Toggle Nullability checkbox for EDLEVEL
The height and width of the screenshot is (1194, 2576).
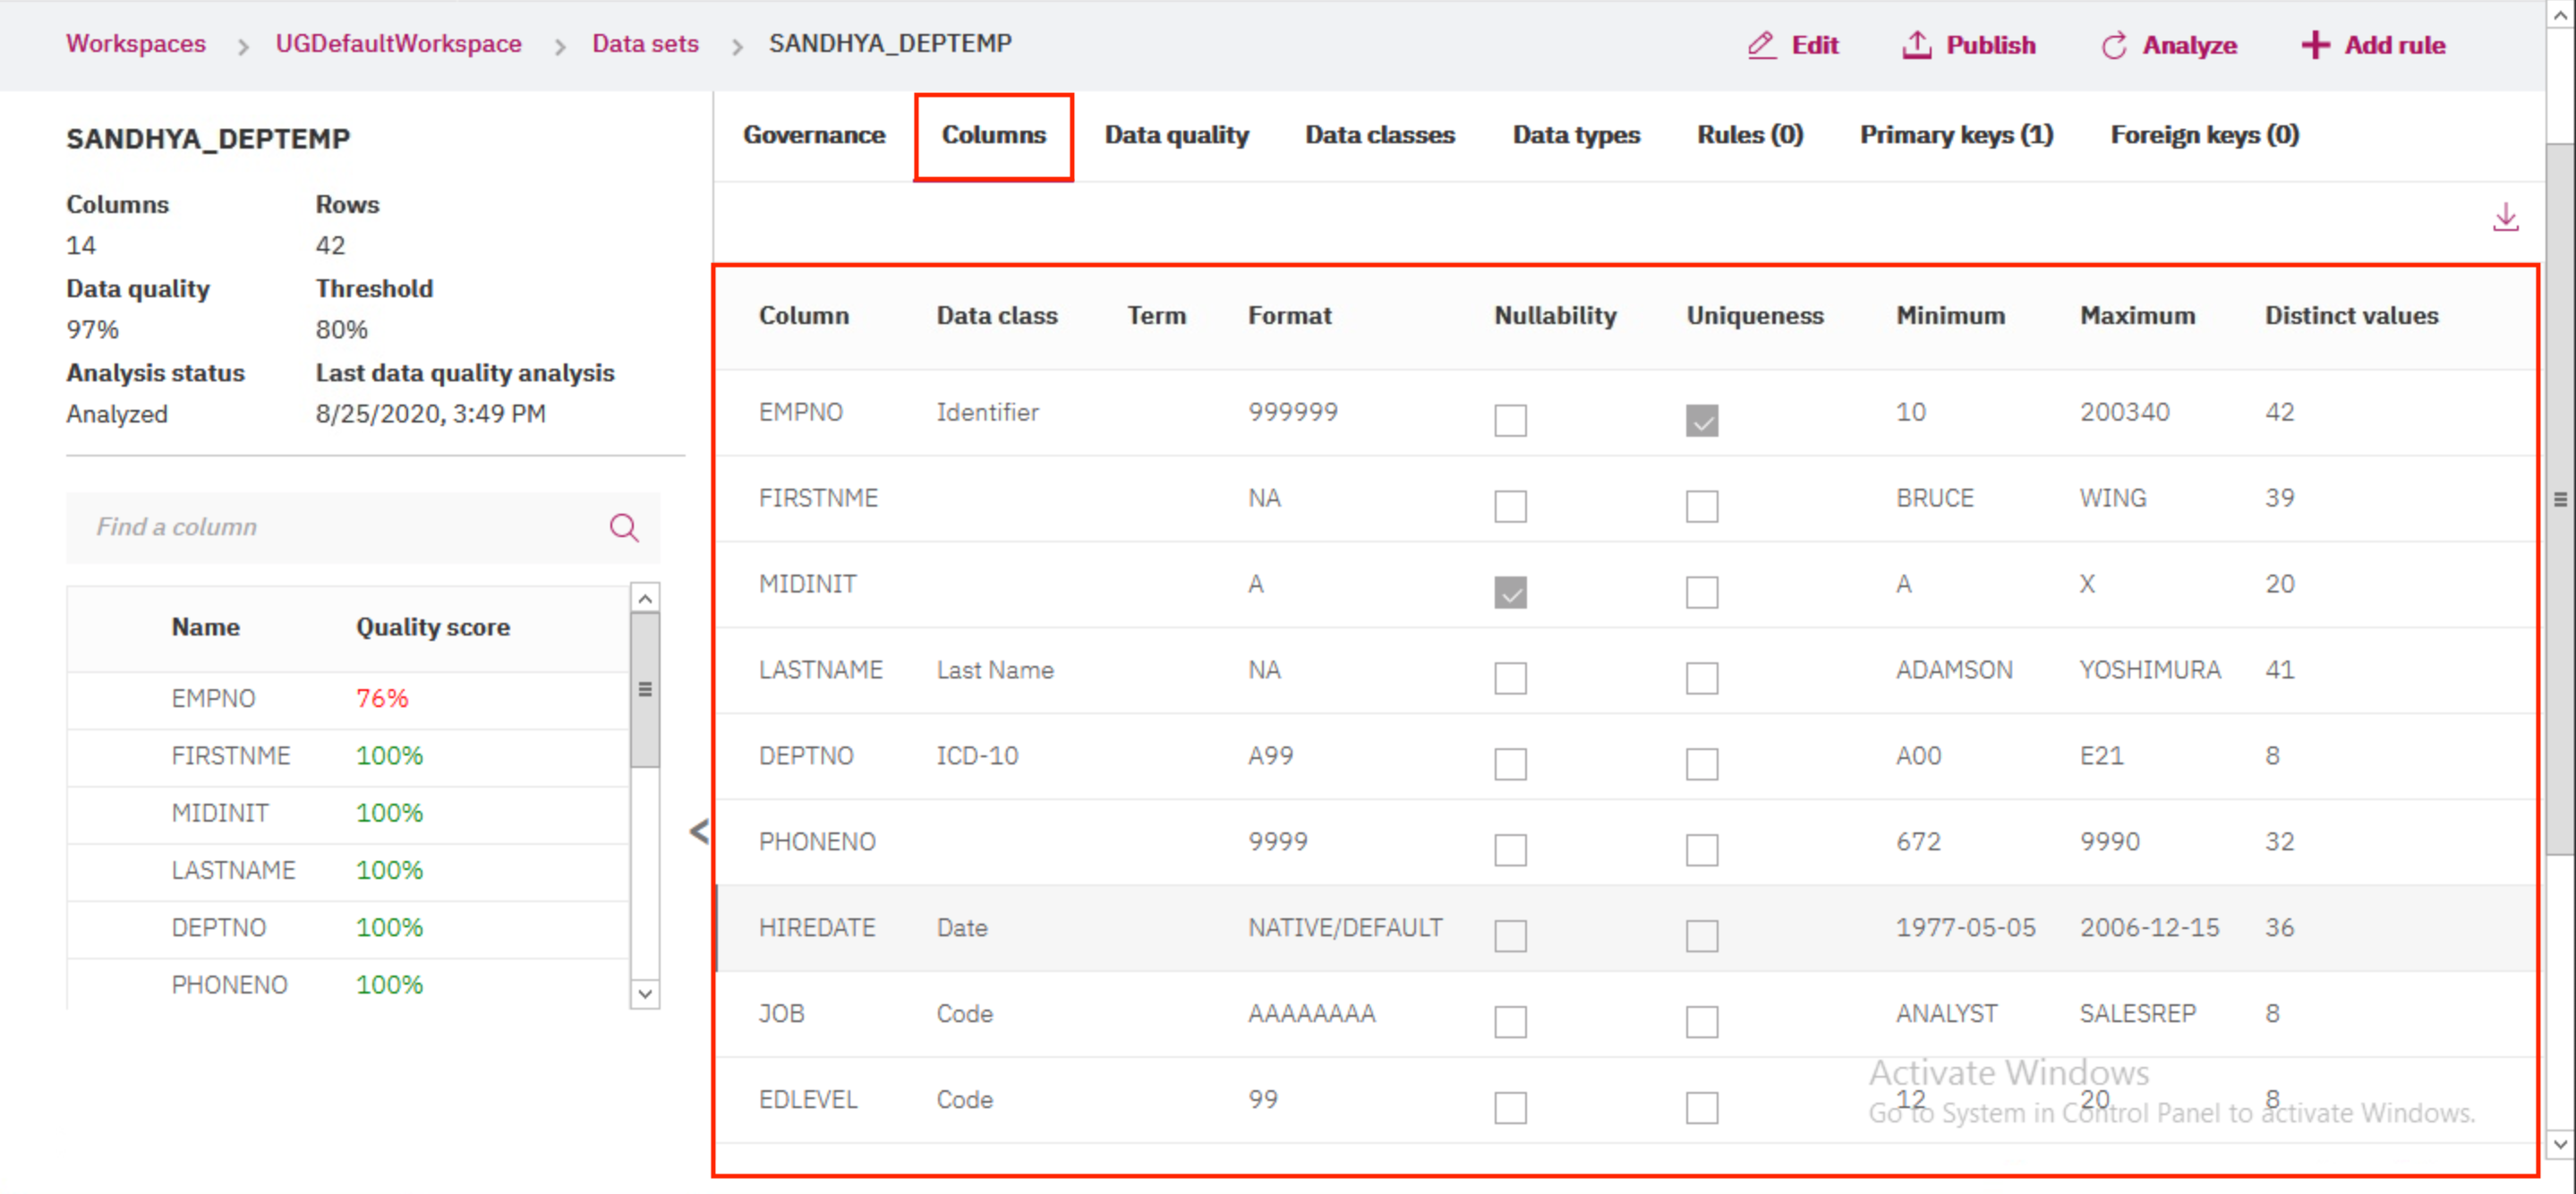(x=1510, y=1108)
